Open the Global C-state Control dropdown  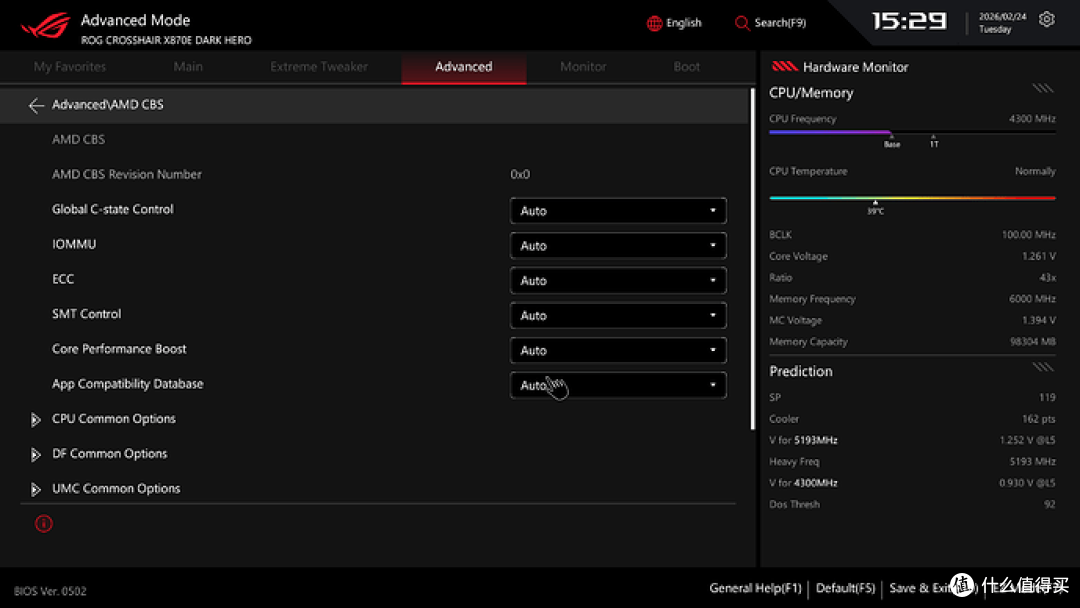(618, 211)
